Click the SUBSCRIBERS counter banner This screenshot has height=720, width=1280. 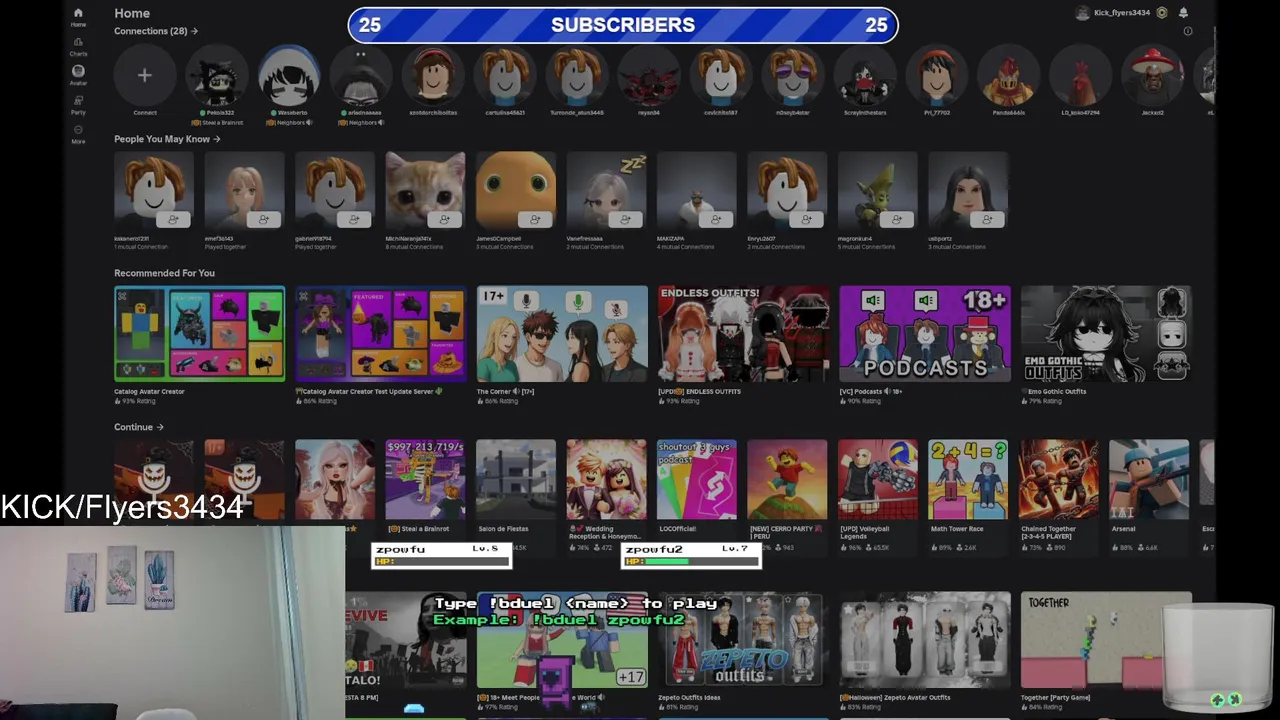[x=623, y=25]
